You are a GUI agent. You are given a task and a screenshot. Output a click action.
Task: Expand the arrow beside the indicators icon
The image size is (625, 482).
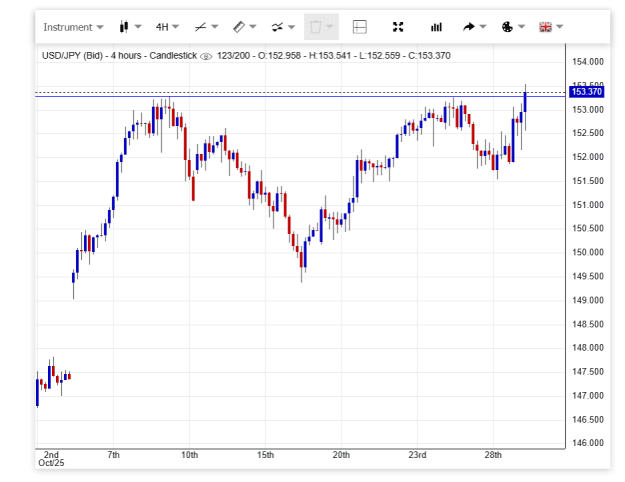(x=291, y=27)
